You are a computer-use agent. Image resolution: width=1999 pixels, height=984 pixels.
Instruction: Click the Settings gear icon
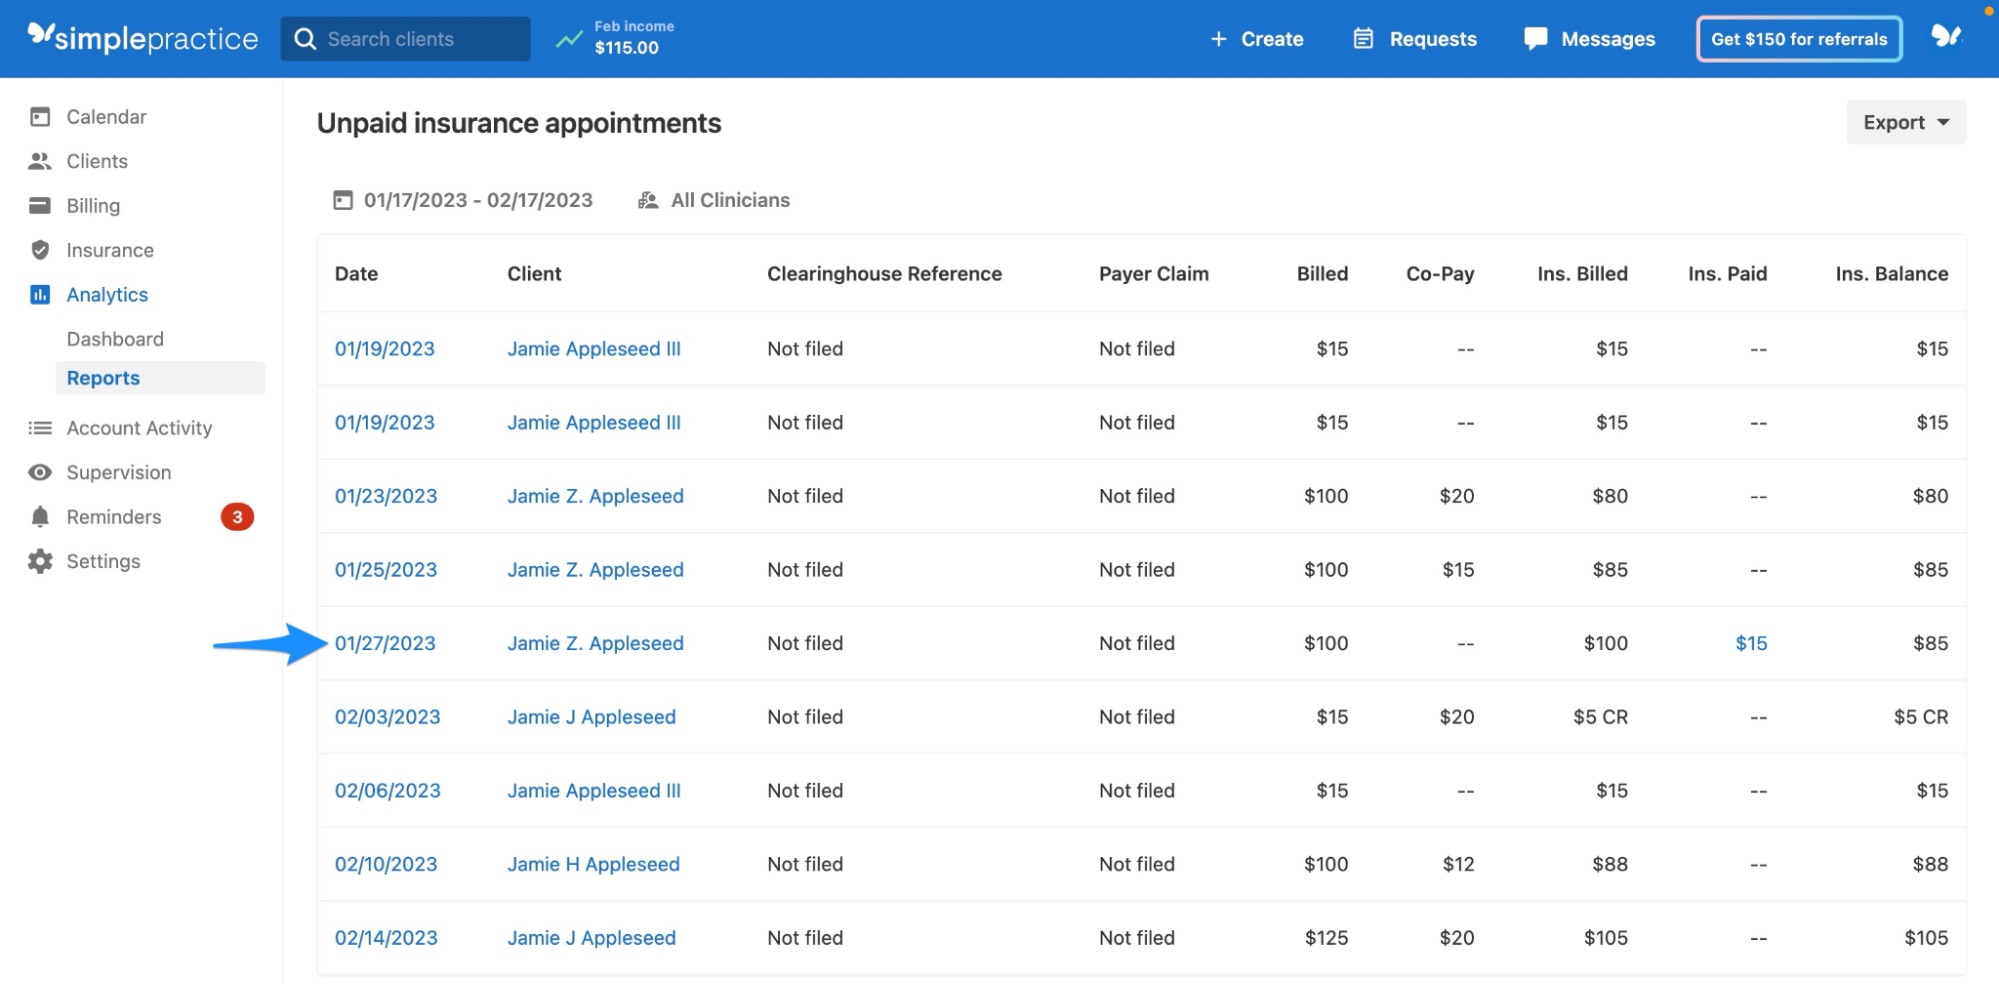(x=39, y=561)
